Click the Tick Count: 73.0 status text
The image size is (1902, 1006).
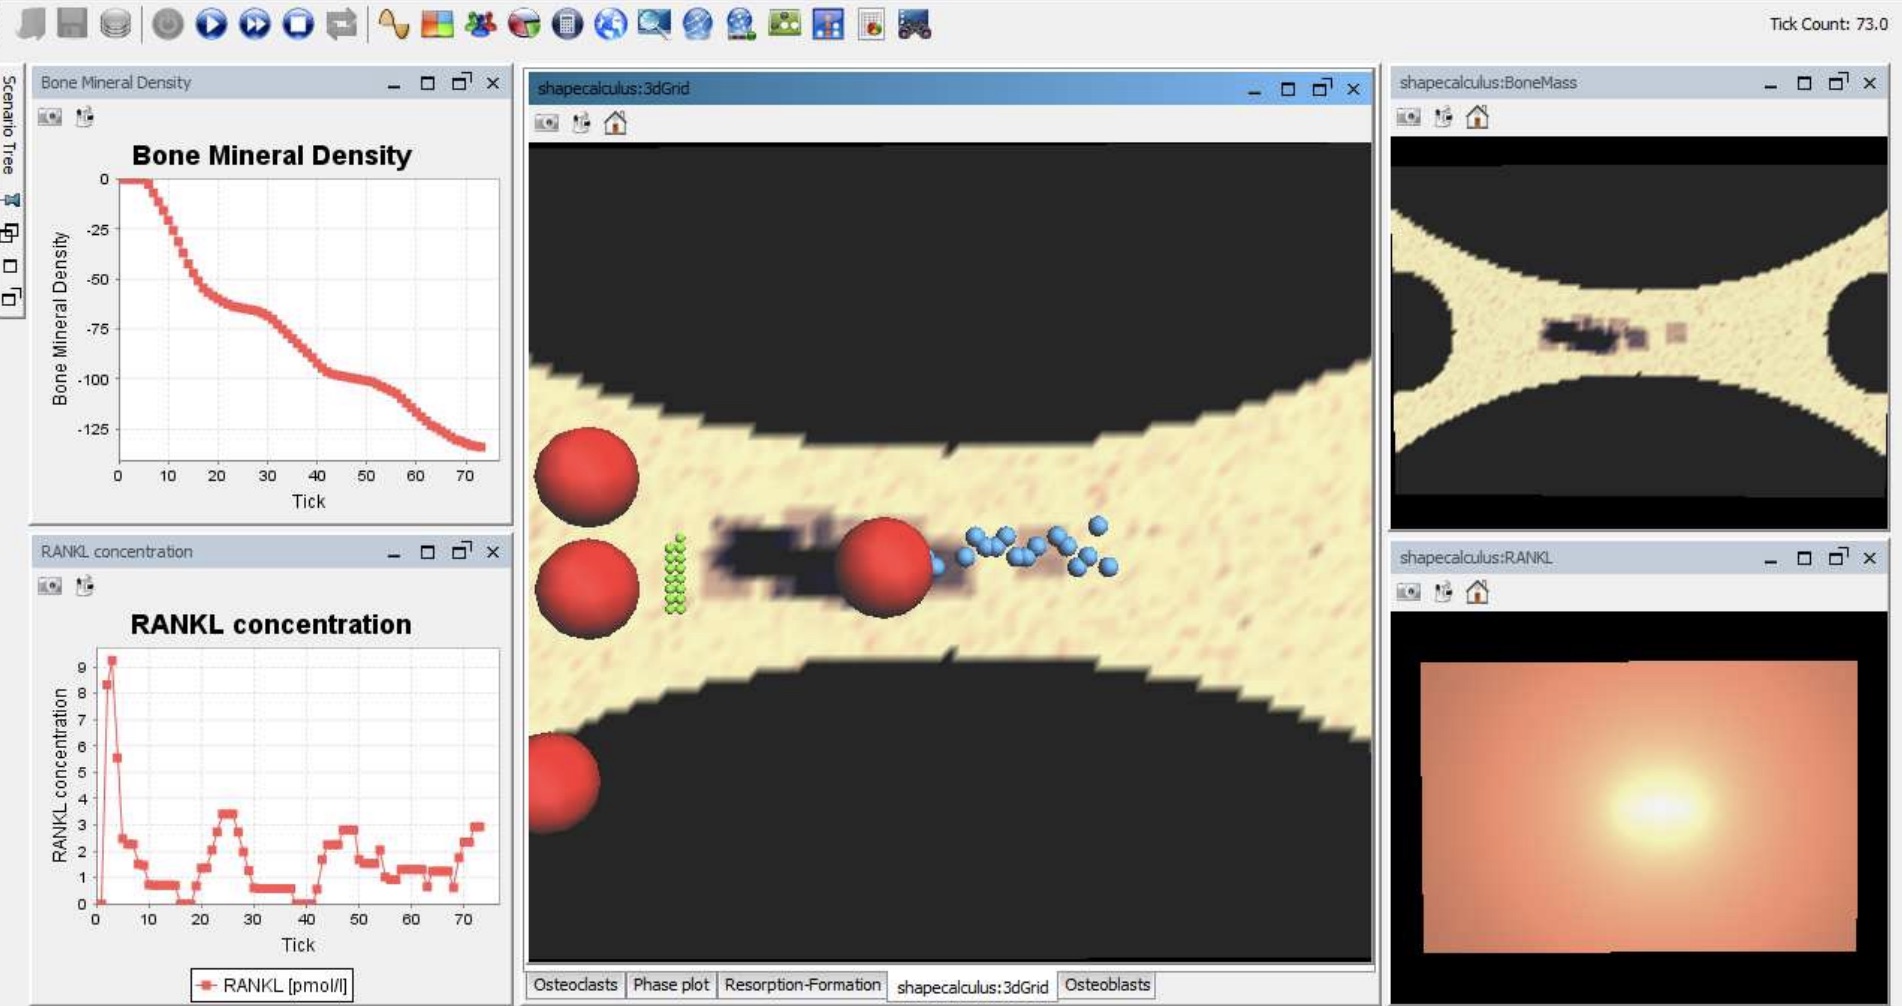1828,24
